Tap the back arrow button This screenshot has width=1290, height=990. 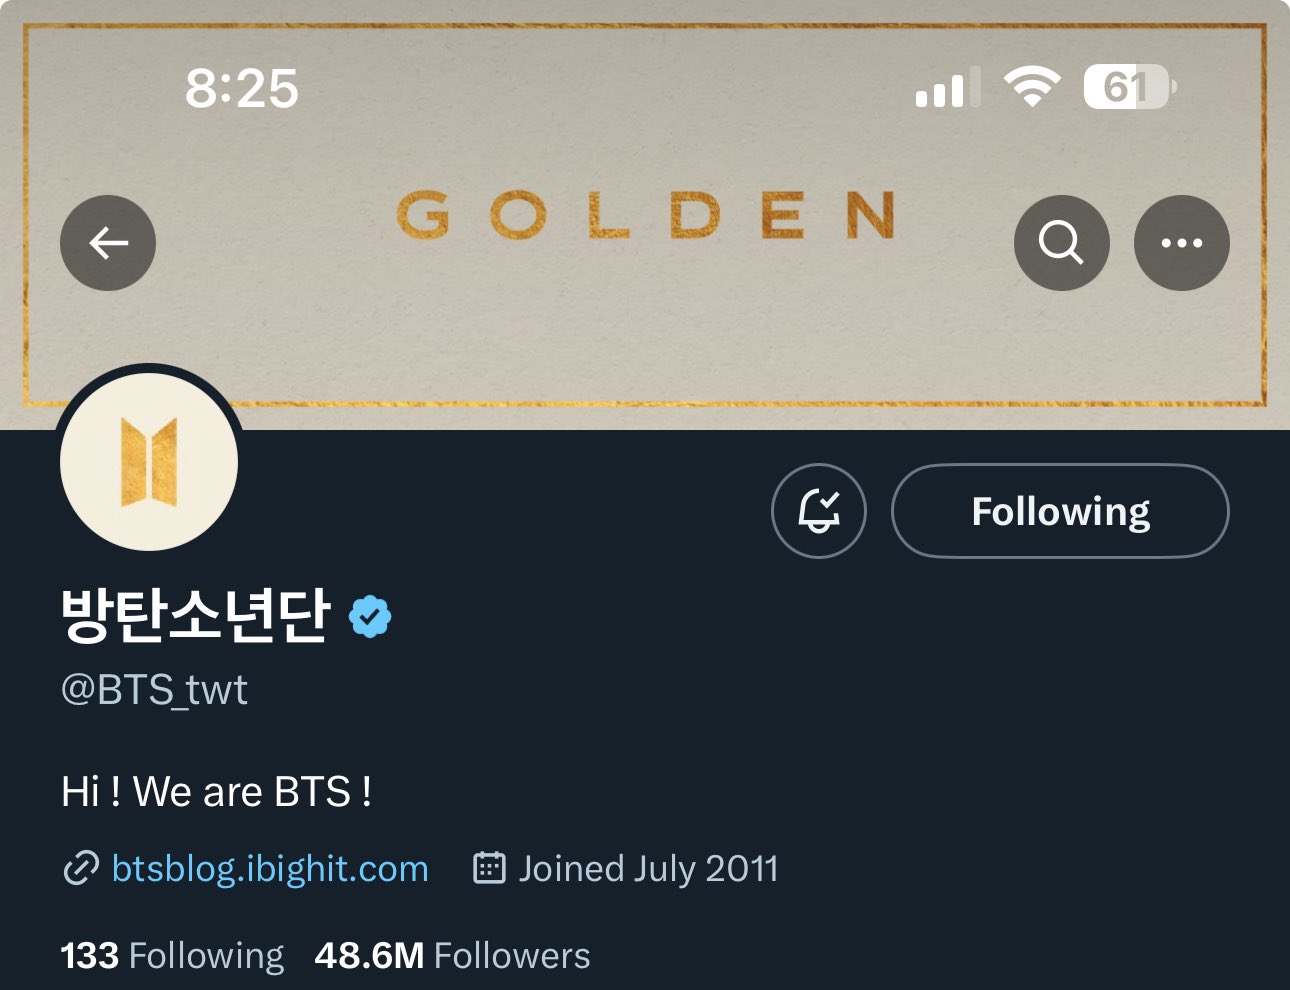[x=108, y=243]
